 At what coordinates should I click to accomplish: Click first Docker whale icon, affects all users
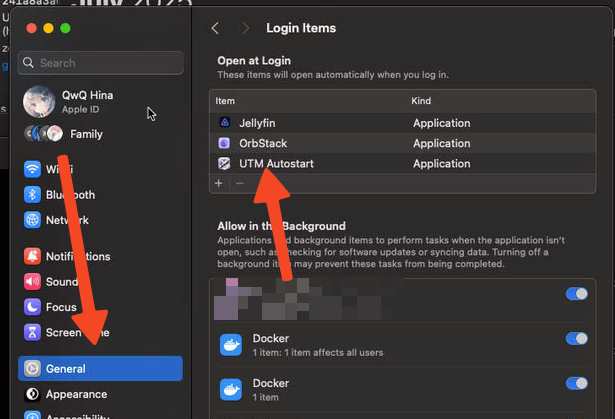[x=231, y=345]
